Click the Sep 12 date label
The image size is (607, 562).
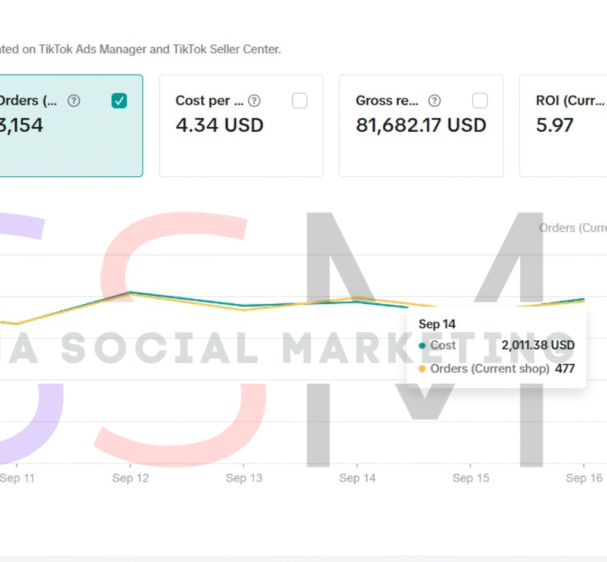[x=130, y=479]
